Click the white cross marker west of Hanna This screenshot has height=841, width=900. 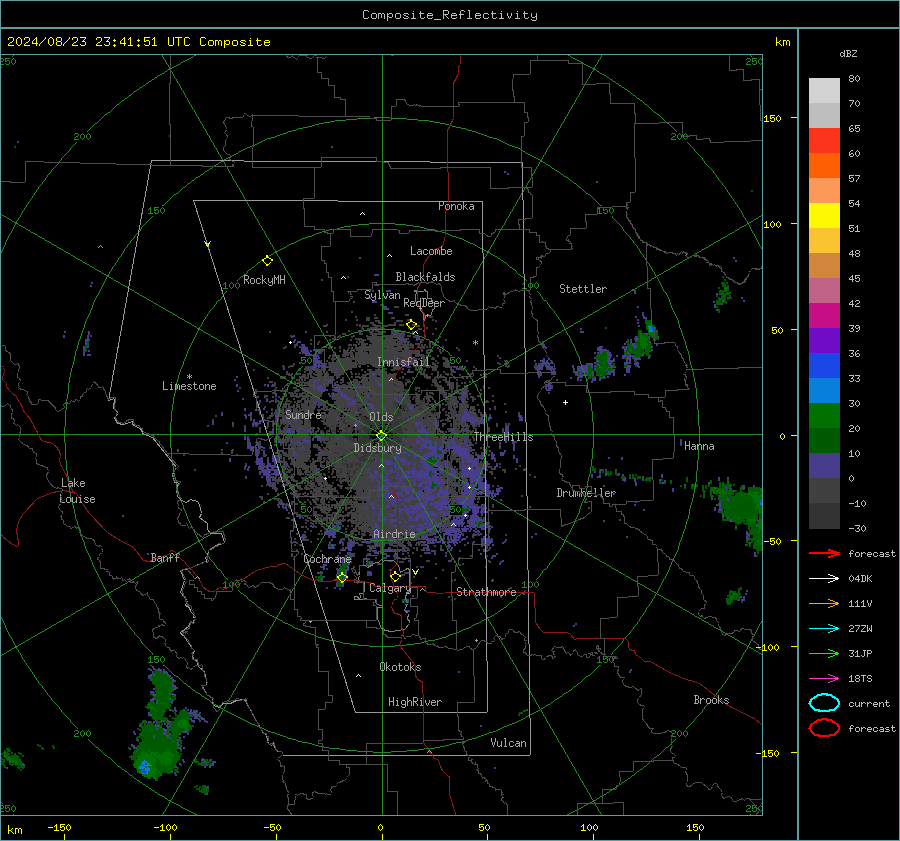(565, 402)
